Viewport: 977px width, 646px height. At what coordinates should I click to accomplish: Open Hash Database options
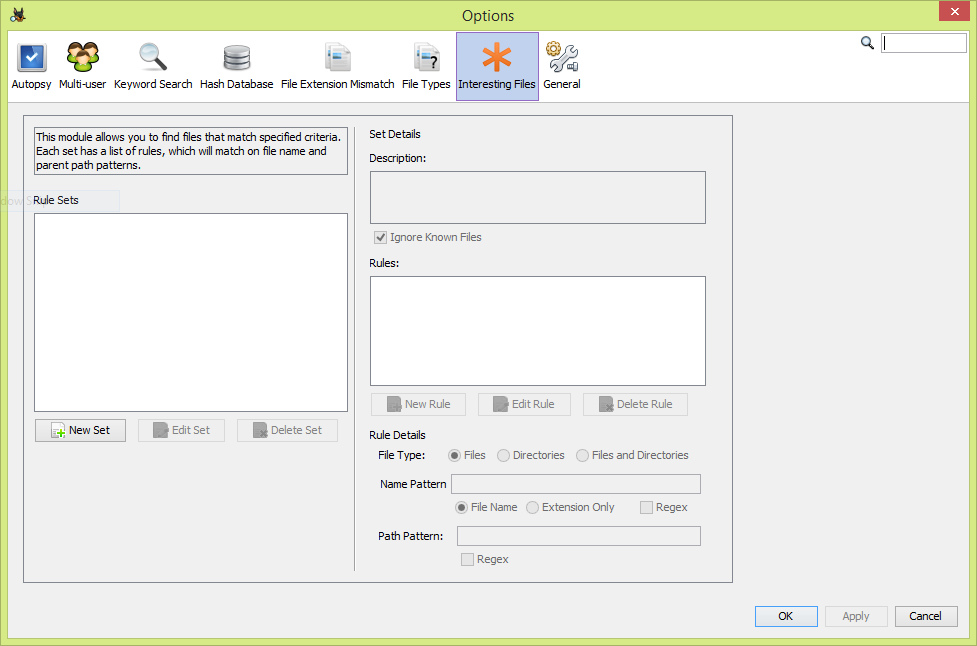[236, 66]
